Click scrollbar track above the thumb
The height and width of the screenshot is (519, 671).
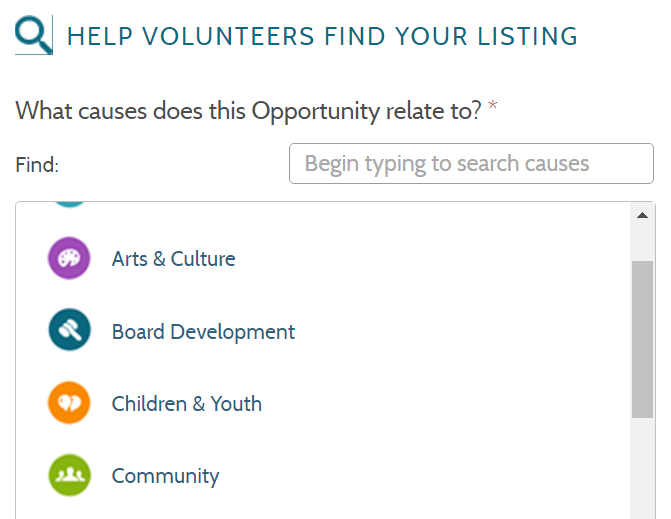click(x=642, y=243)
